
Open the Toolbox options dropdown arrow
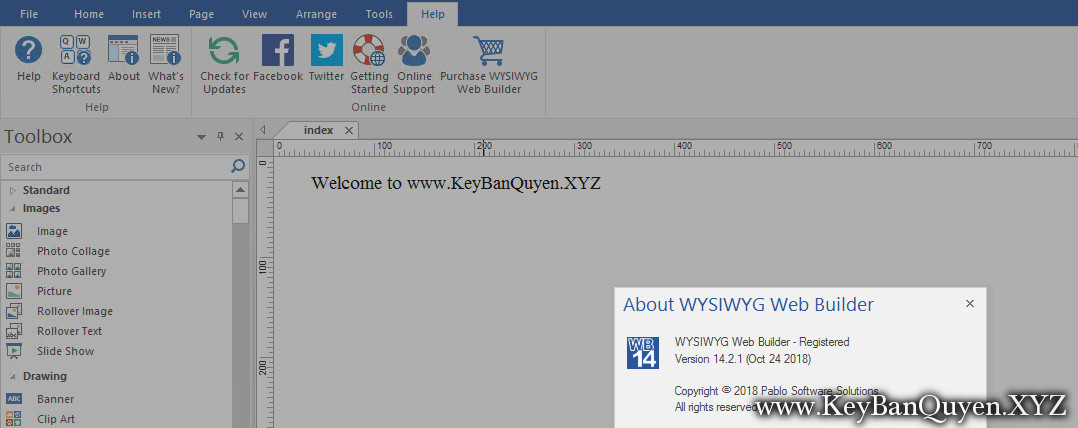point(201,137)
